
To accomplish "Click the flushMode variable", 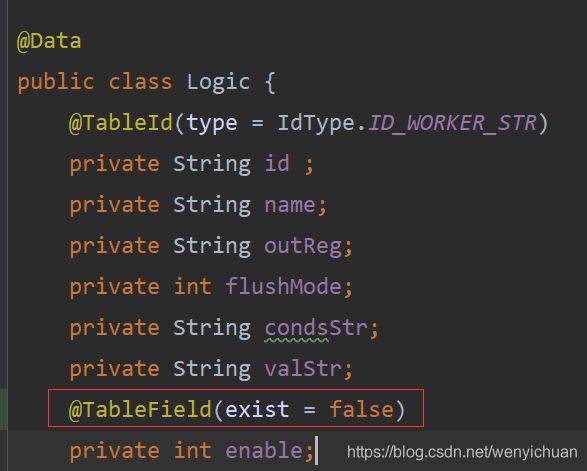I will [x=283, y=287].
